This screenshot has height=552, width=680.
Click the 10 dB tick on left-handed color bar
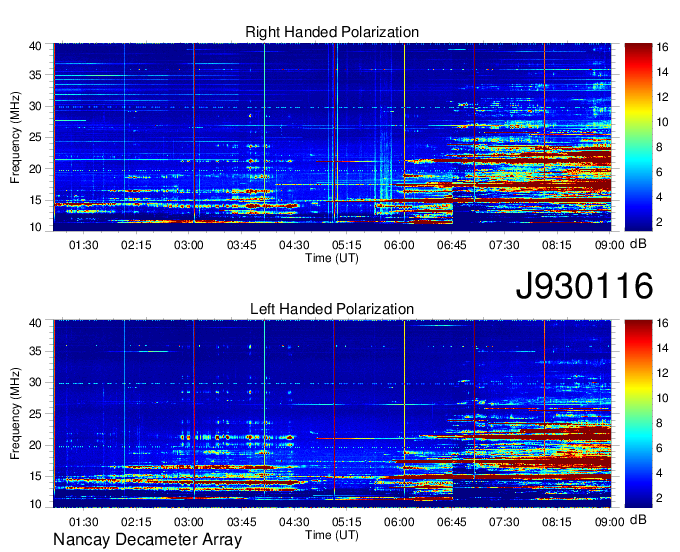pos(662,398)
